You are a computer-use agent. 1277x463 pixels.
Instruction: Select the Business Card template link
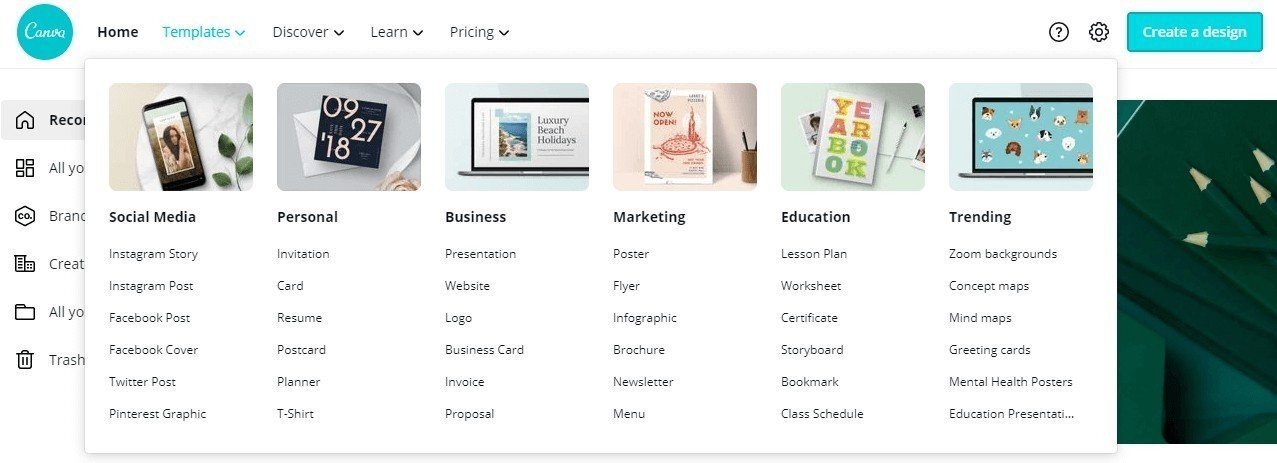point(484,350)
